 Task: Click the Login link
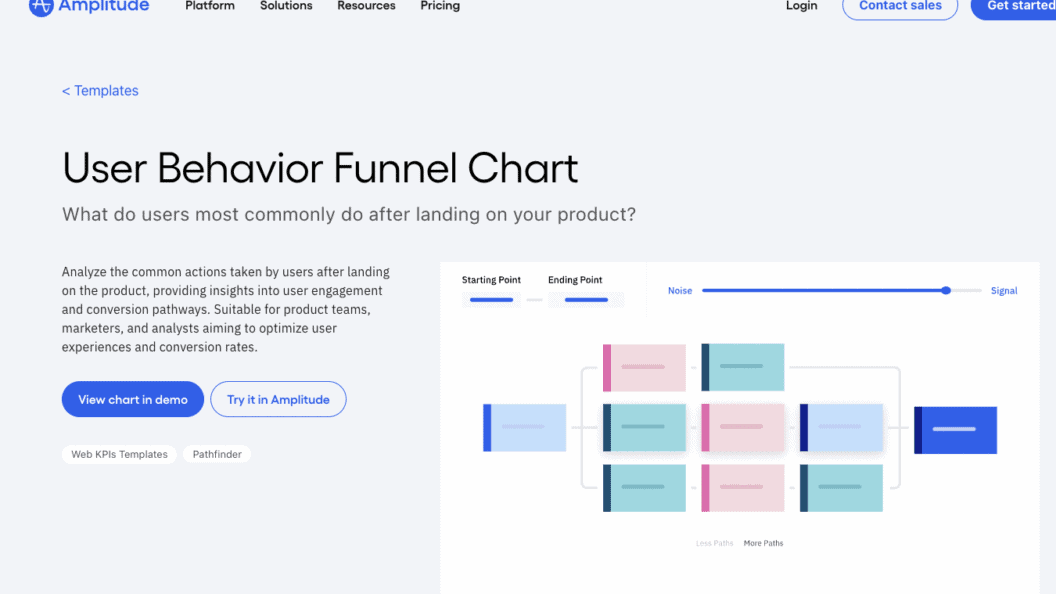(801, 6)
